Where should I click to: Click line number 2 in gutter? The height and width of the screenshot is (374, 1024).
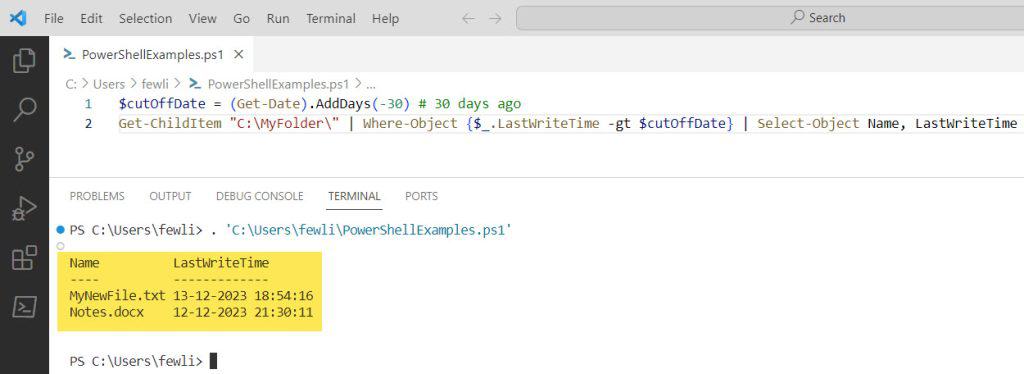(x=88, y=123)
